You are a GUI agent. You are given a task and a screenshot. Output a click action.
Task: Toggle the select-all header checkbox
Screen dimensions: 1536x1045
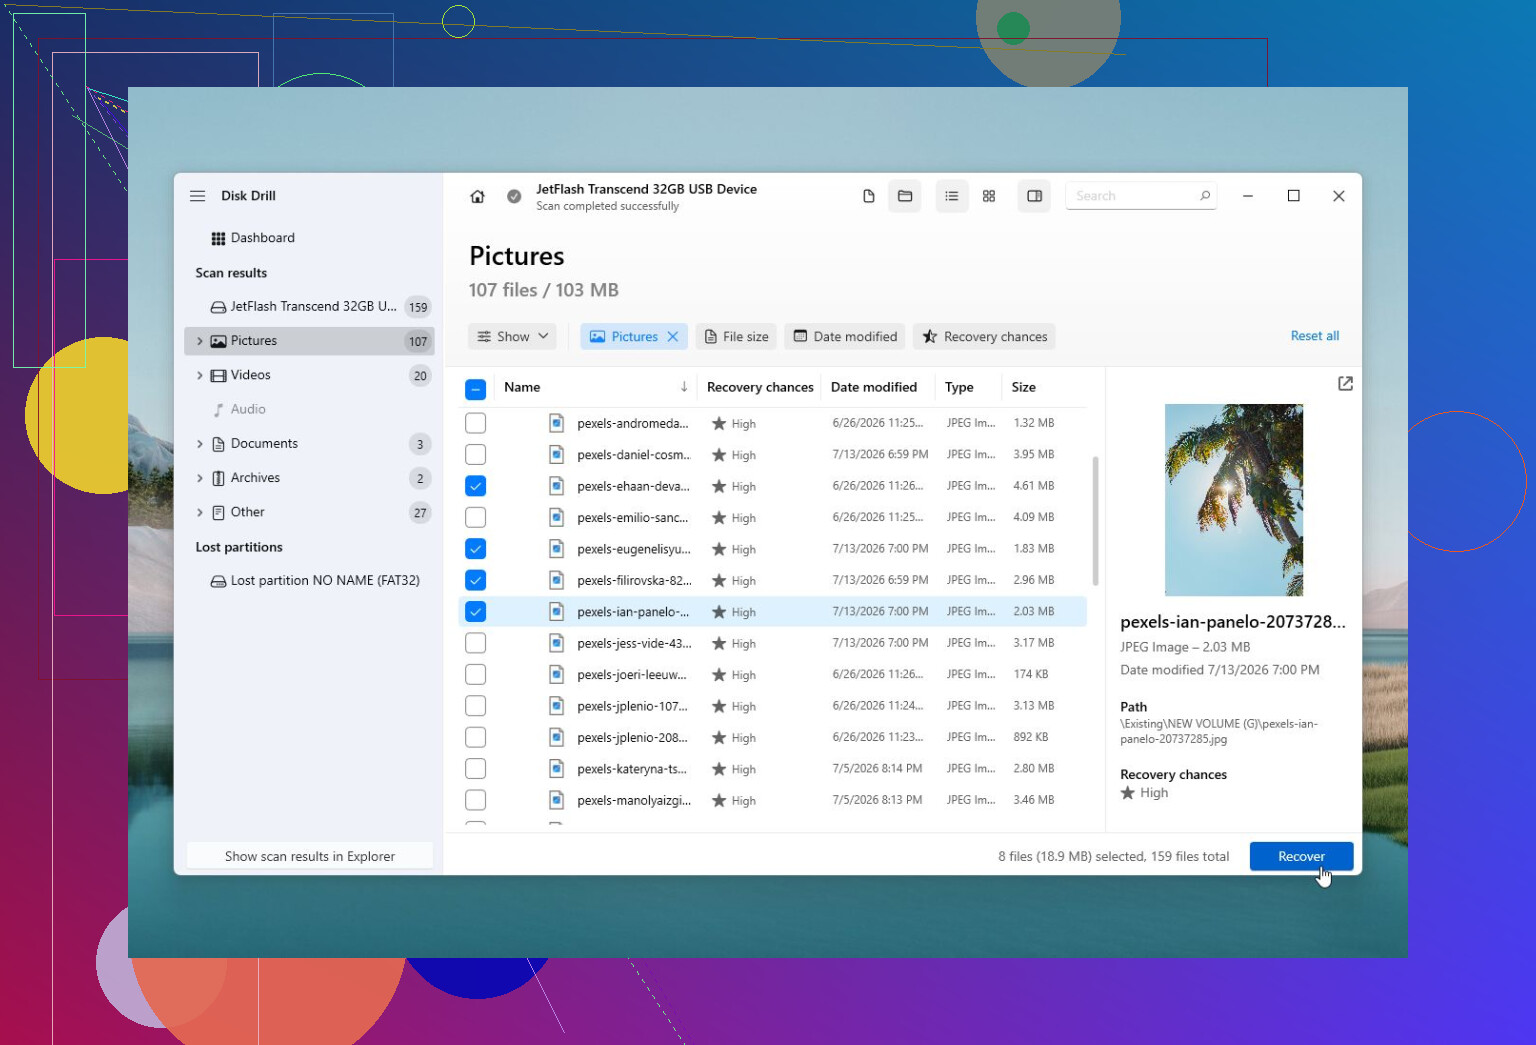[476, 388]
